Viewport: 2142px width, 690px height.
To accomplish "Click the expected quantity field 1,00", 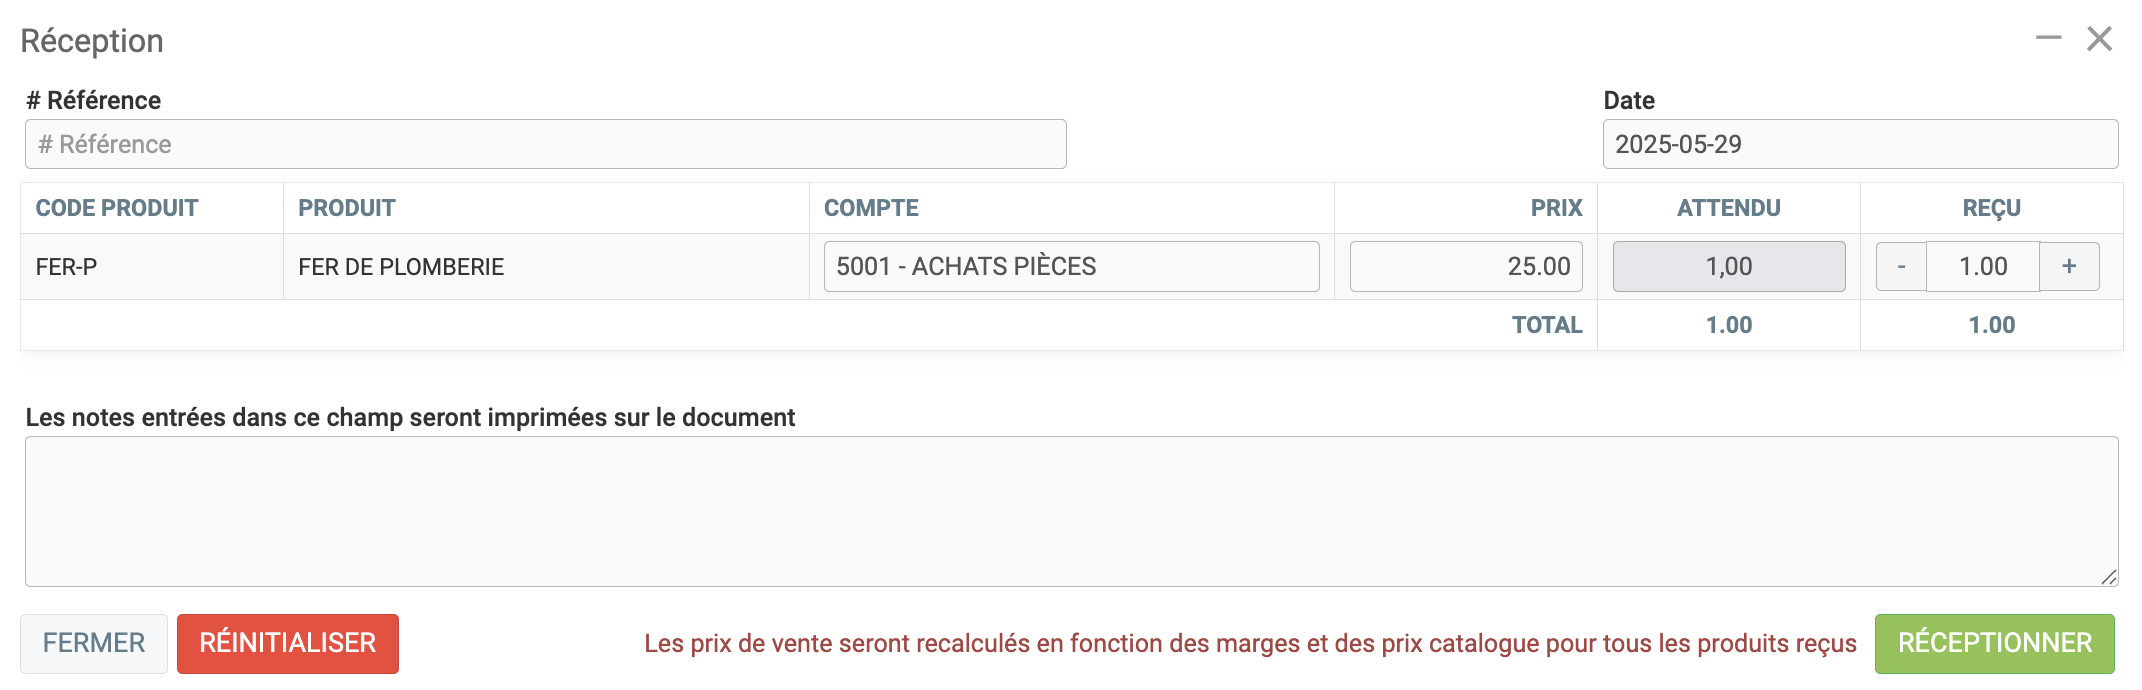I will pyautogui.click(x=1728, y=267).
